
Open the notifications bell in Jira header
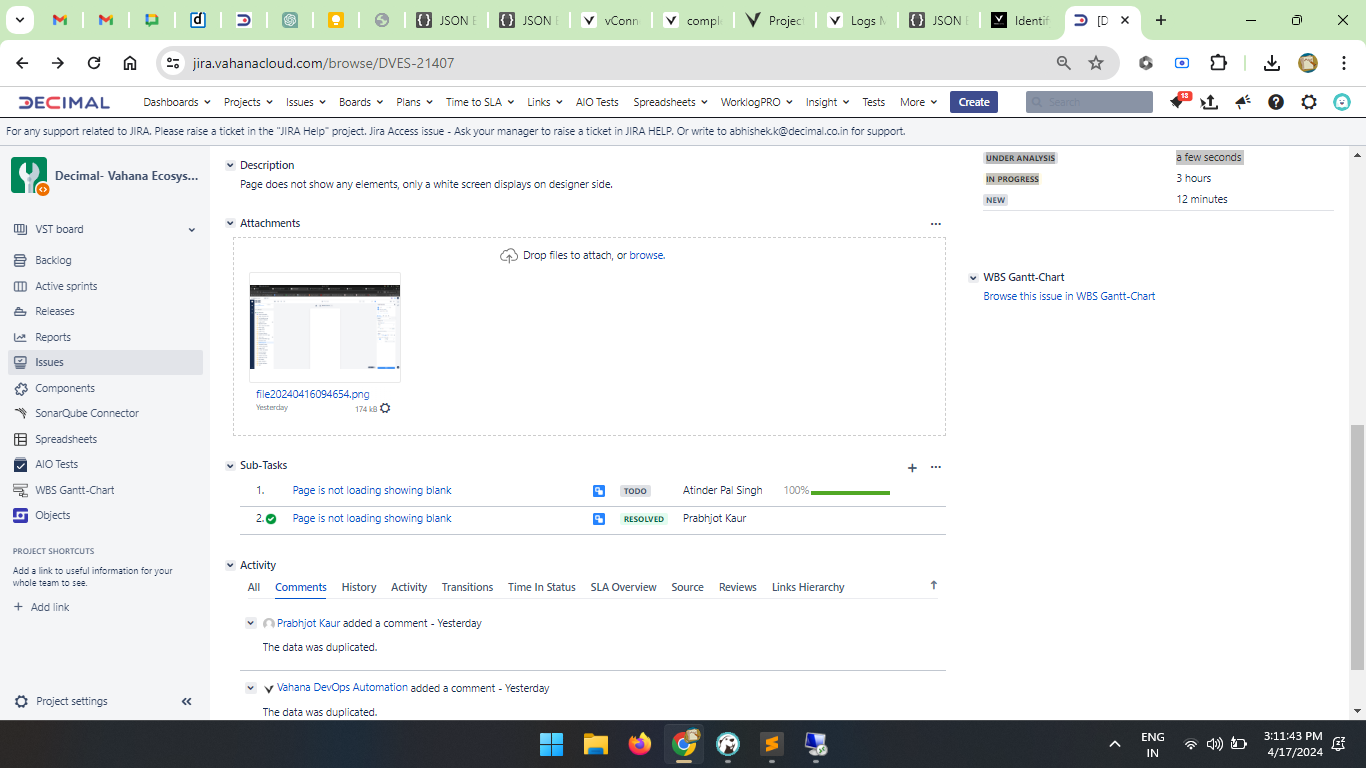pos(1179,101)
